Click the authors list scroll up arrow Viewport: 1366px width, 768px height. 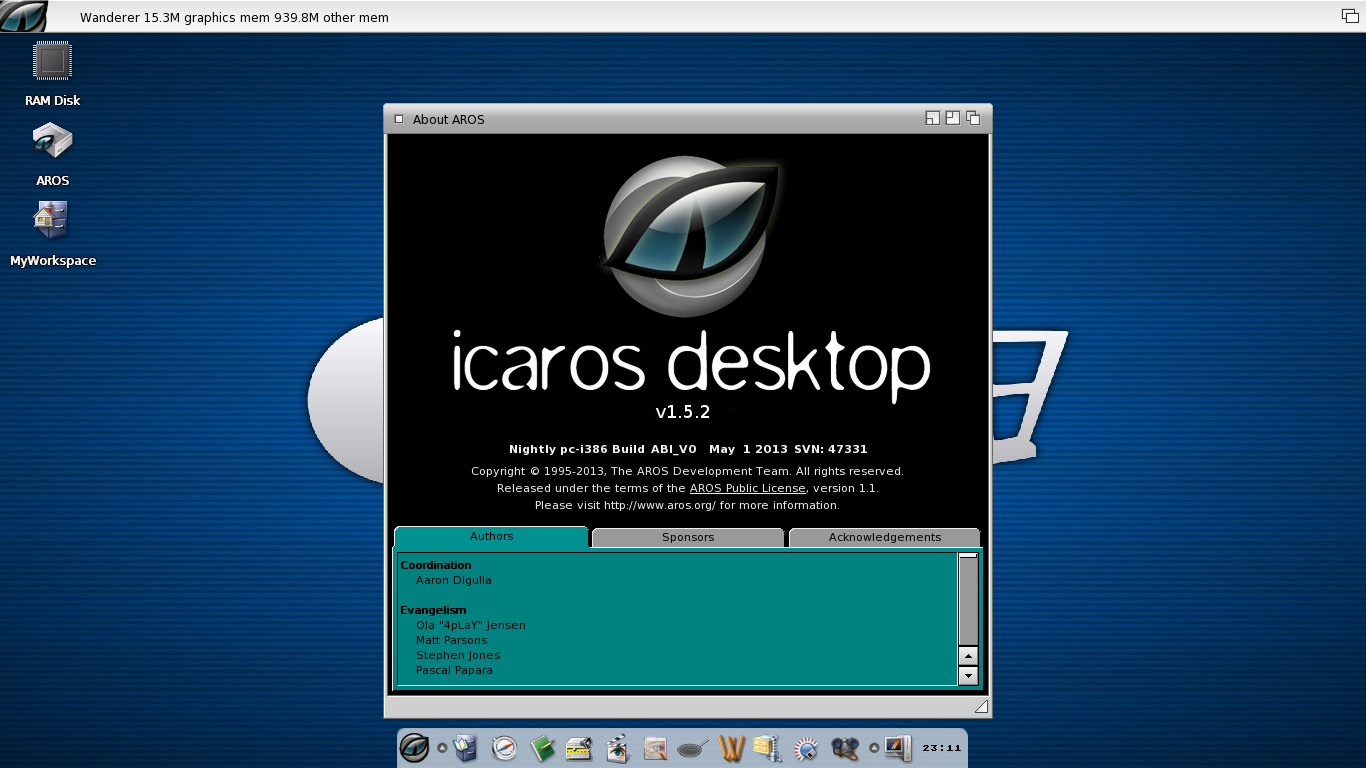pyautogui.click(x=967, y=656)
